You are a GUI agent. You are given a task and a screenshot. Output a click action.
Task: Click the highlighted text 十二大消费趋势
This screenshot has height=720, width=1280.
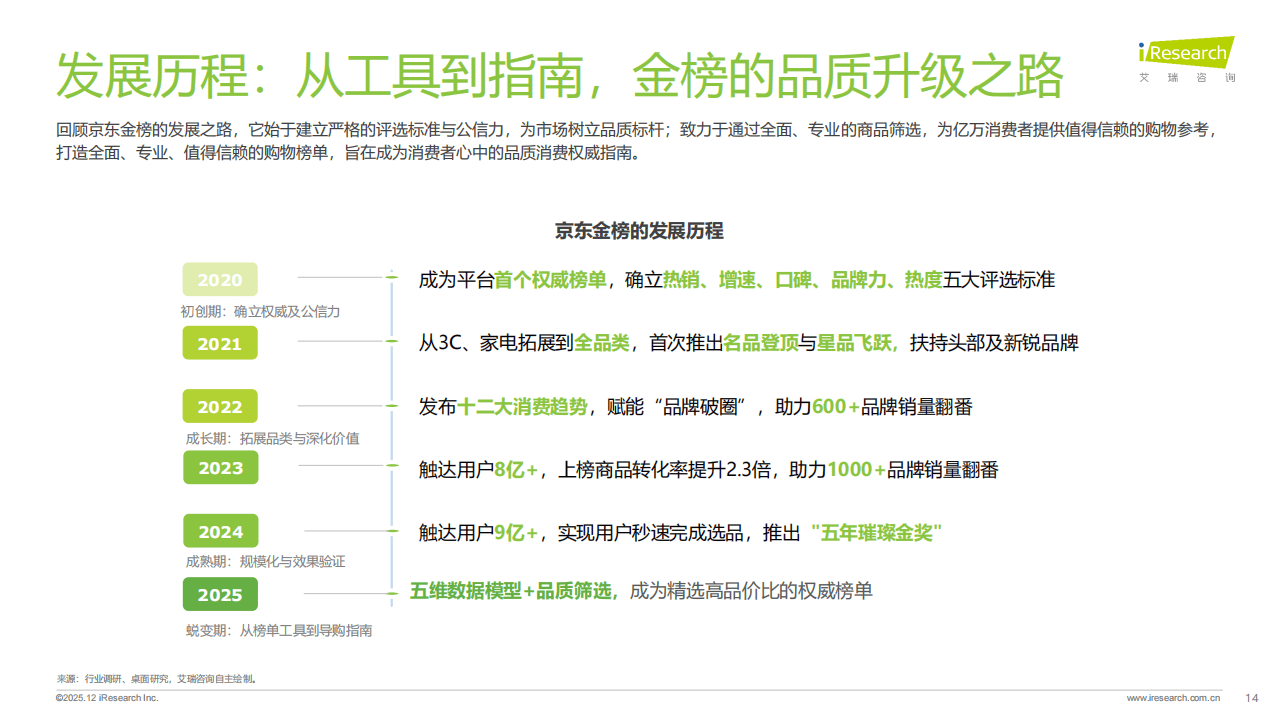[522, 407]
